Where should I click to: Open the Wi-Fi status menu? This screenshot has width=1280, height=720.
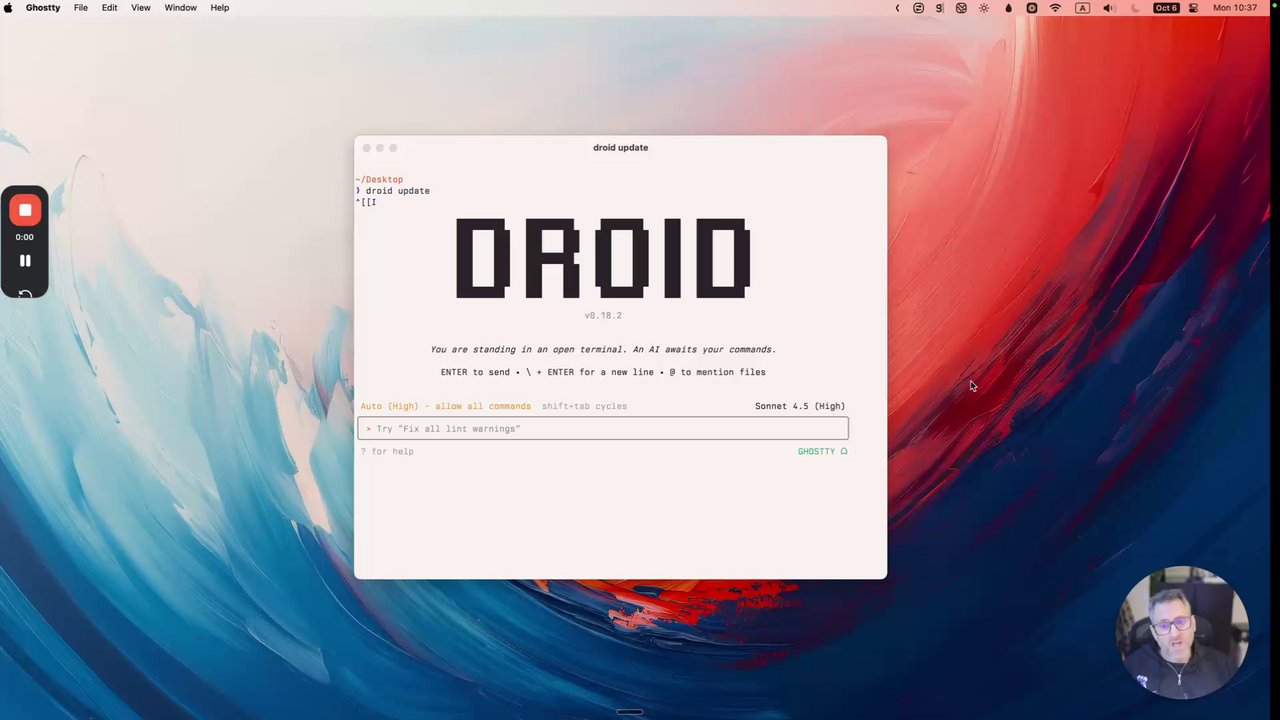1056,8
